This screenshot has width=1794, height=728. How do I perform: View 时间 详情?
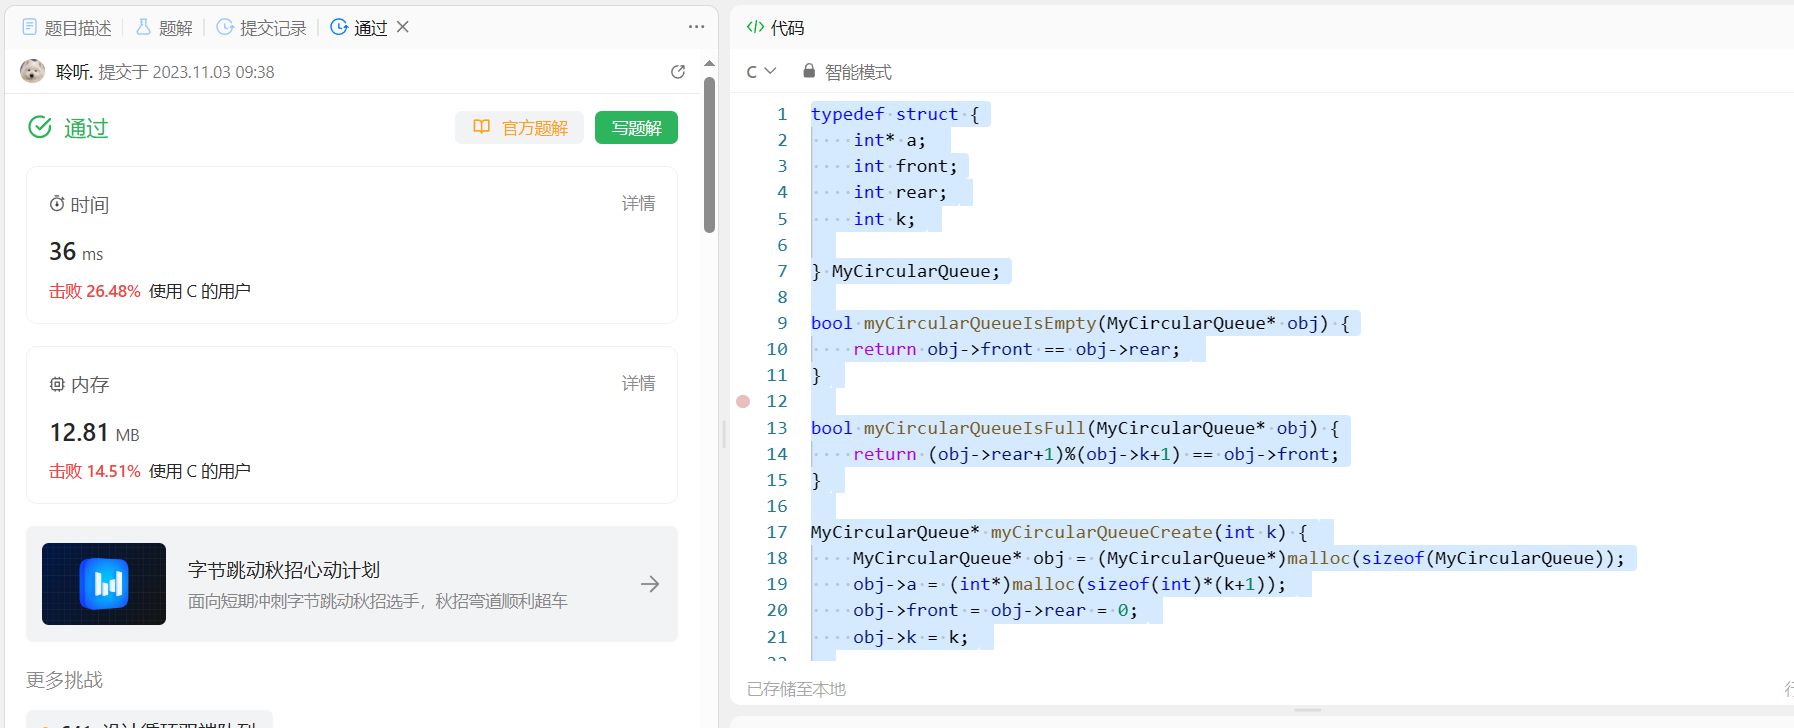point(639,203)
